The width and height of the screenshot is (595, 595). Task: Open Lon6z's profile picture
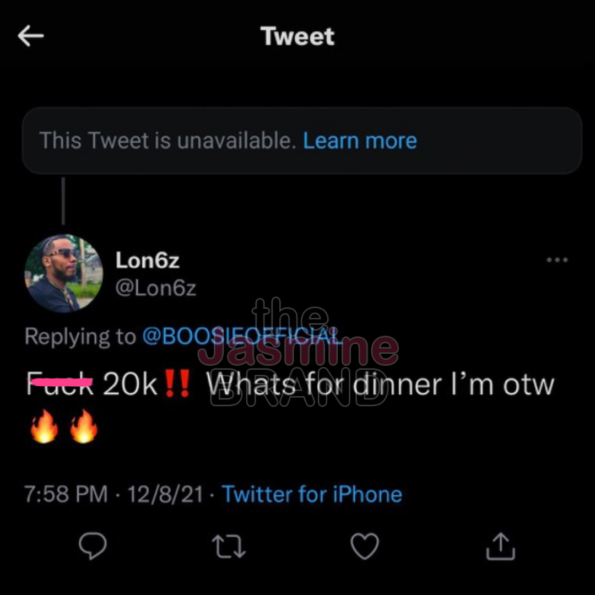click(x=63, y=273)
